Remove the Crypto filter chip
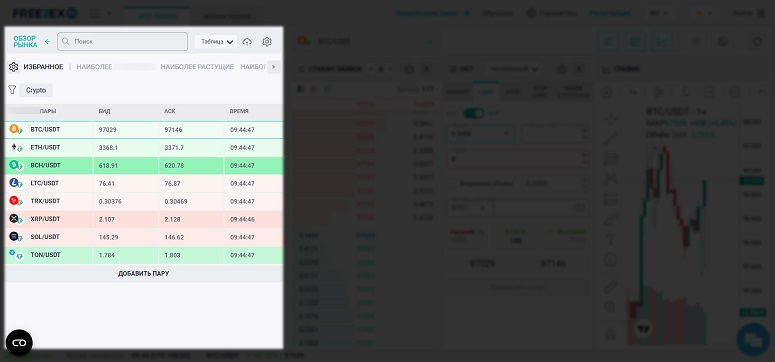775x362 pixels. [x=36, y=90]
